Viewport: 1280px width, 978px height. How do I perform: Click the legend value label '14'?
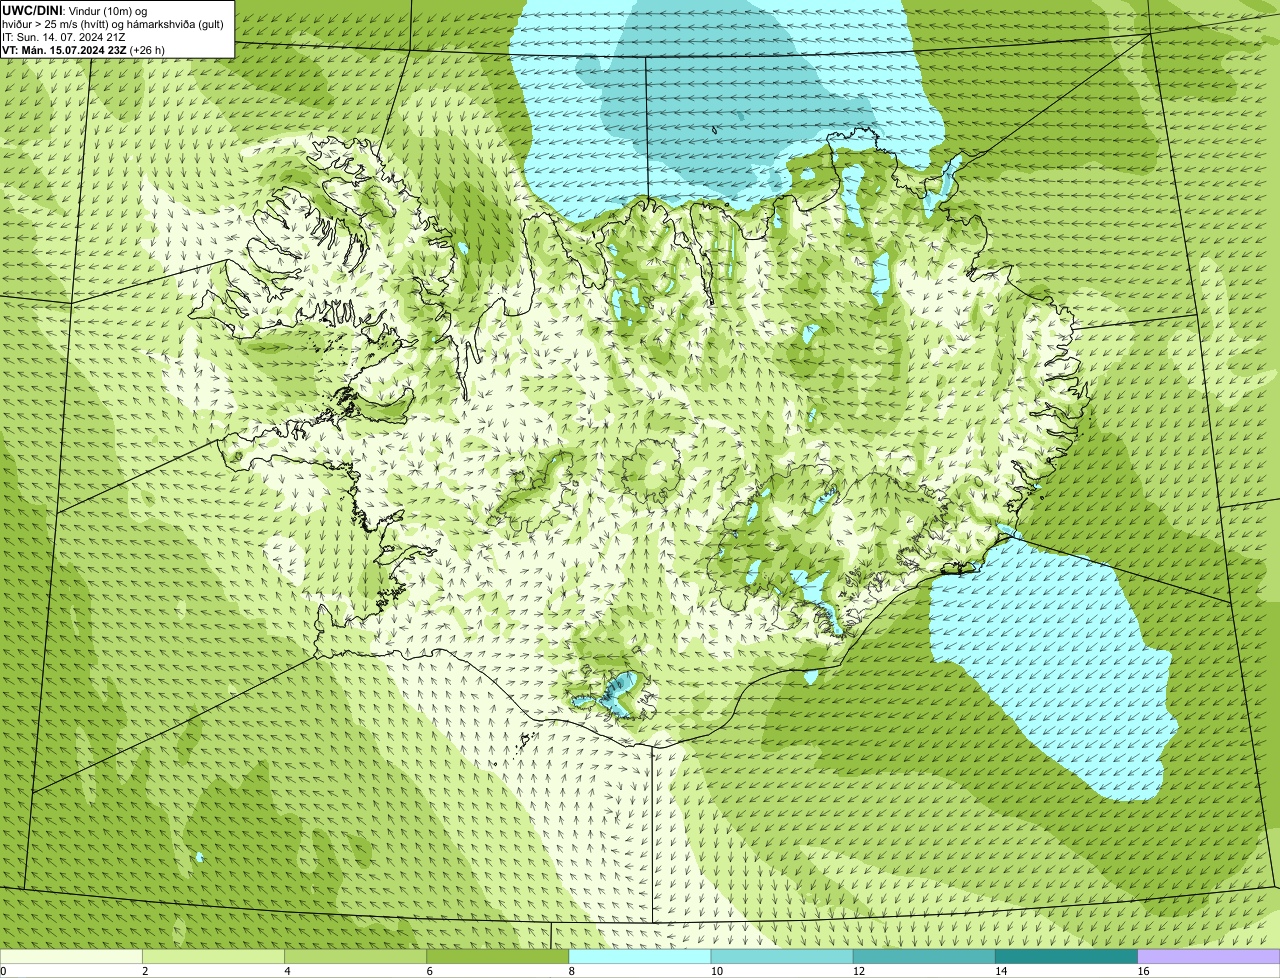pyautogui.click(x=1001, y=971)
